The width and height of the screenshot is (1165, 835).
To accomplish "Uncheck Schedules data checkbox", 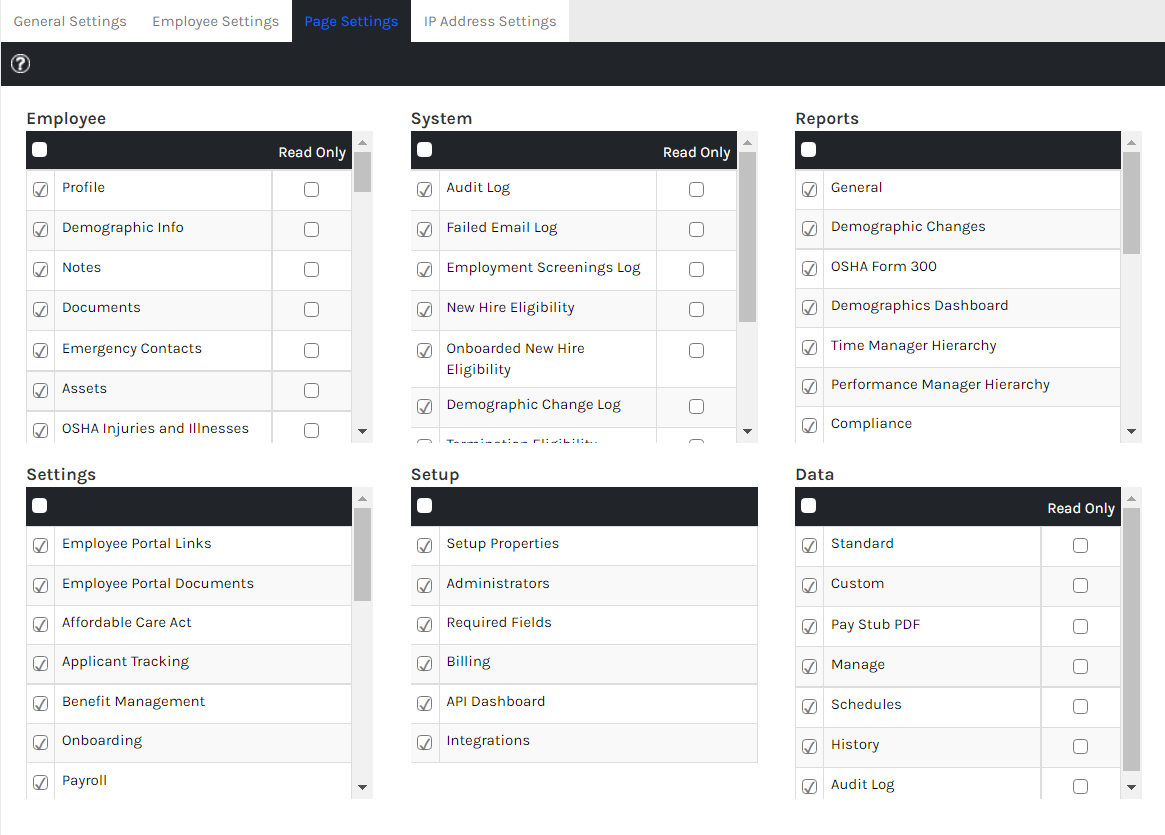I will coord(810,706).
